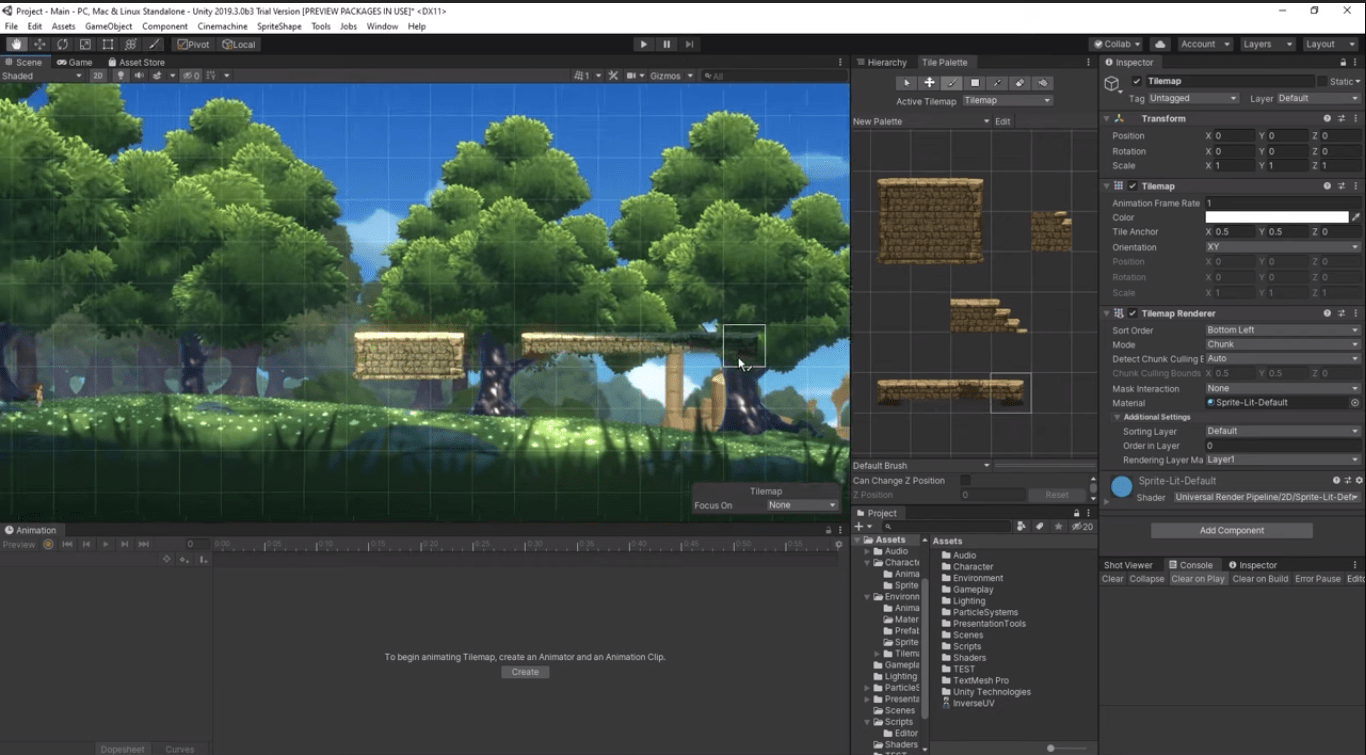1366x755 pixels.
Task: Select the Hand tool in the toolbar
Action: coord(17,44)
